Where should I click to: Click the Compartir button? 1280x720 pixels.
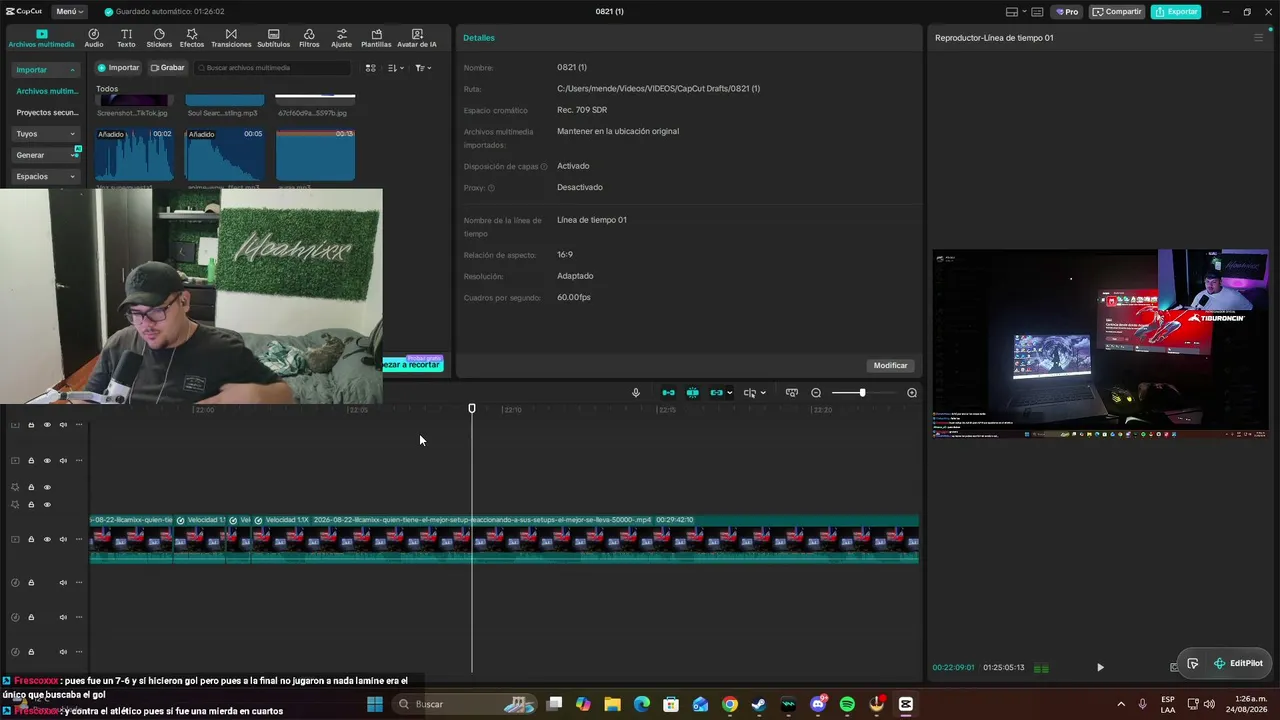(x=1117, y=12)
